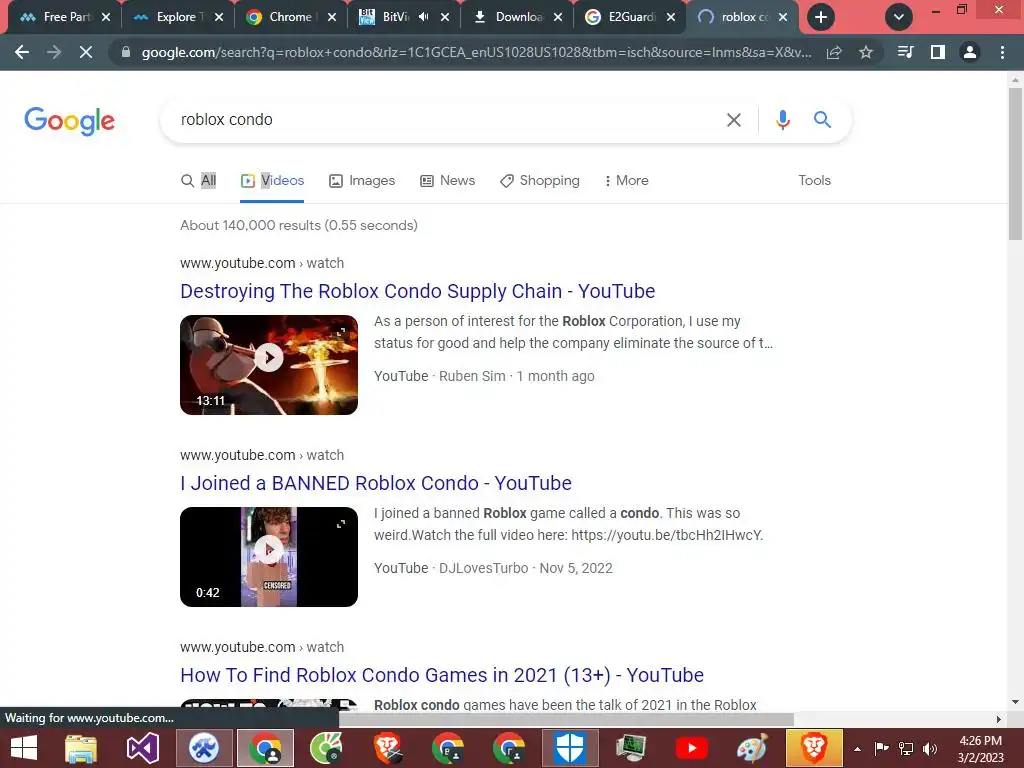
Task: Click the horizontal scrollbar at page bottom
Action: coord(566,719)
